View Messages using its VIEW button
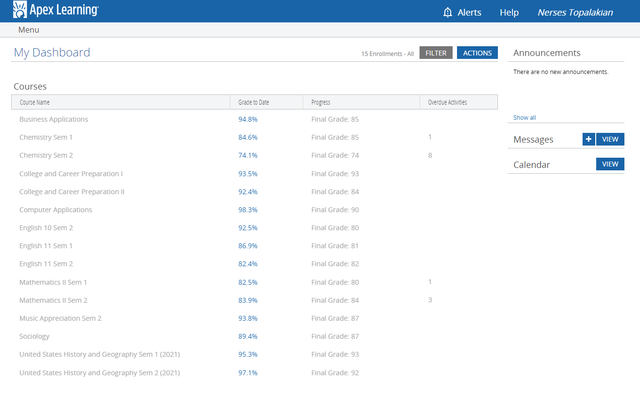 [610, 139]
